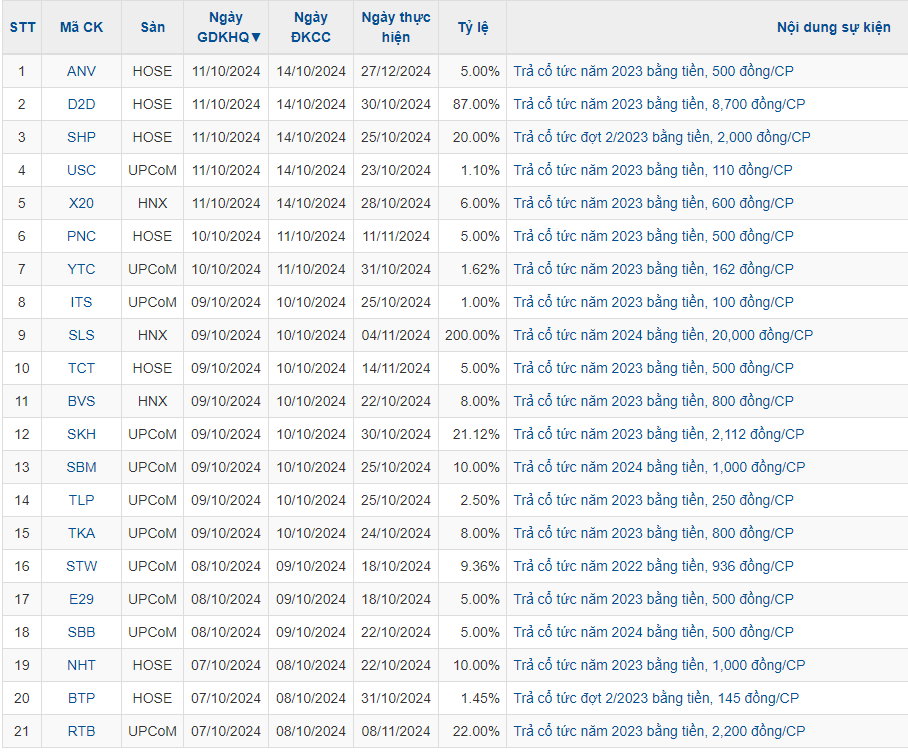Click the Ngày thực hiện column header

click(x=396, y=28)
